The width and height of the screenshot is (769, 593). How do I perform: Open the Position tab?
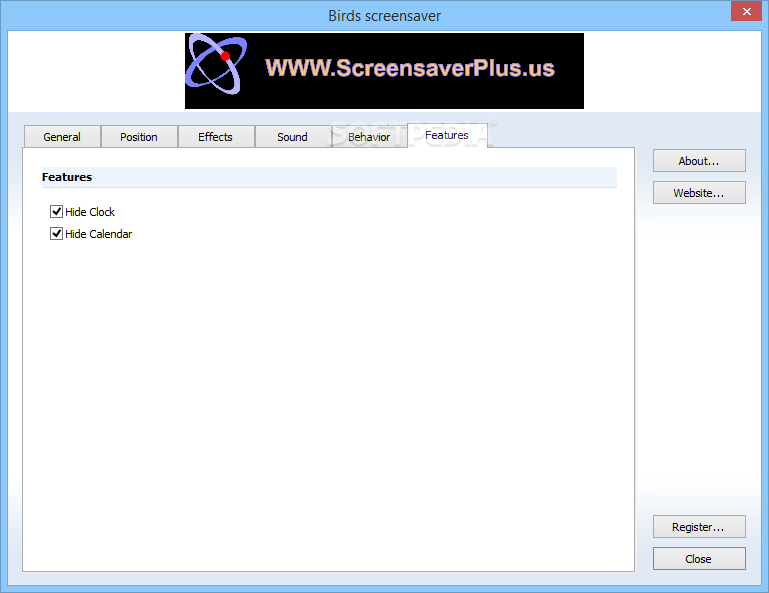(x=139, y=137)
